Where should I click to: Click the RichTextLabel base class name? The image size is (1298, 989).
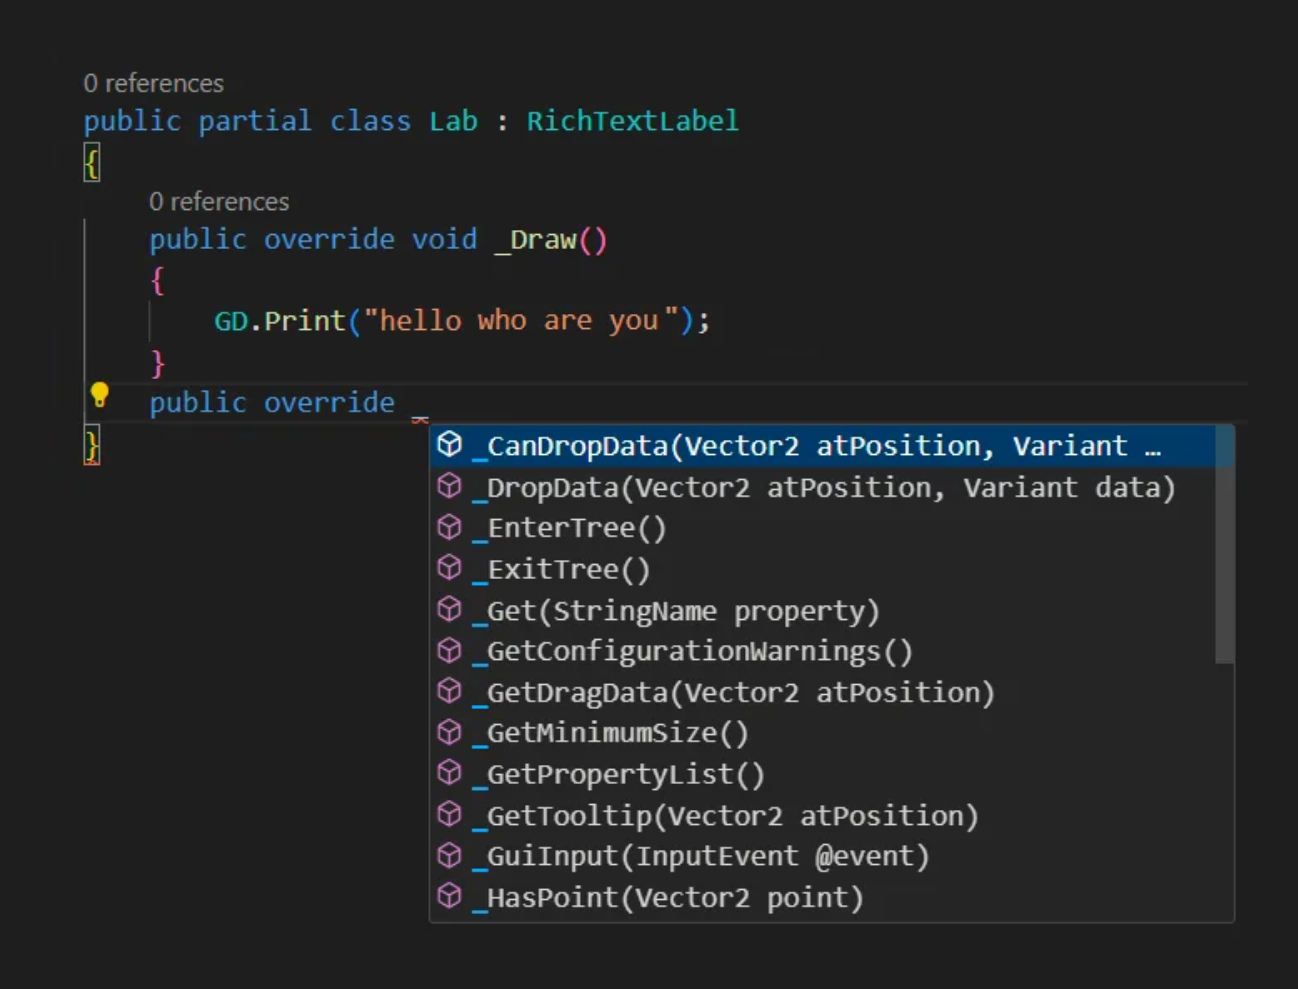[633, 121]
